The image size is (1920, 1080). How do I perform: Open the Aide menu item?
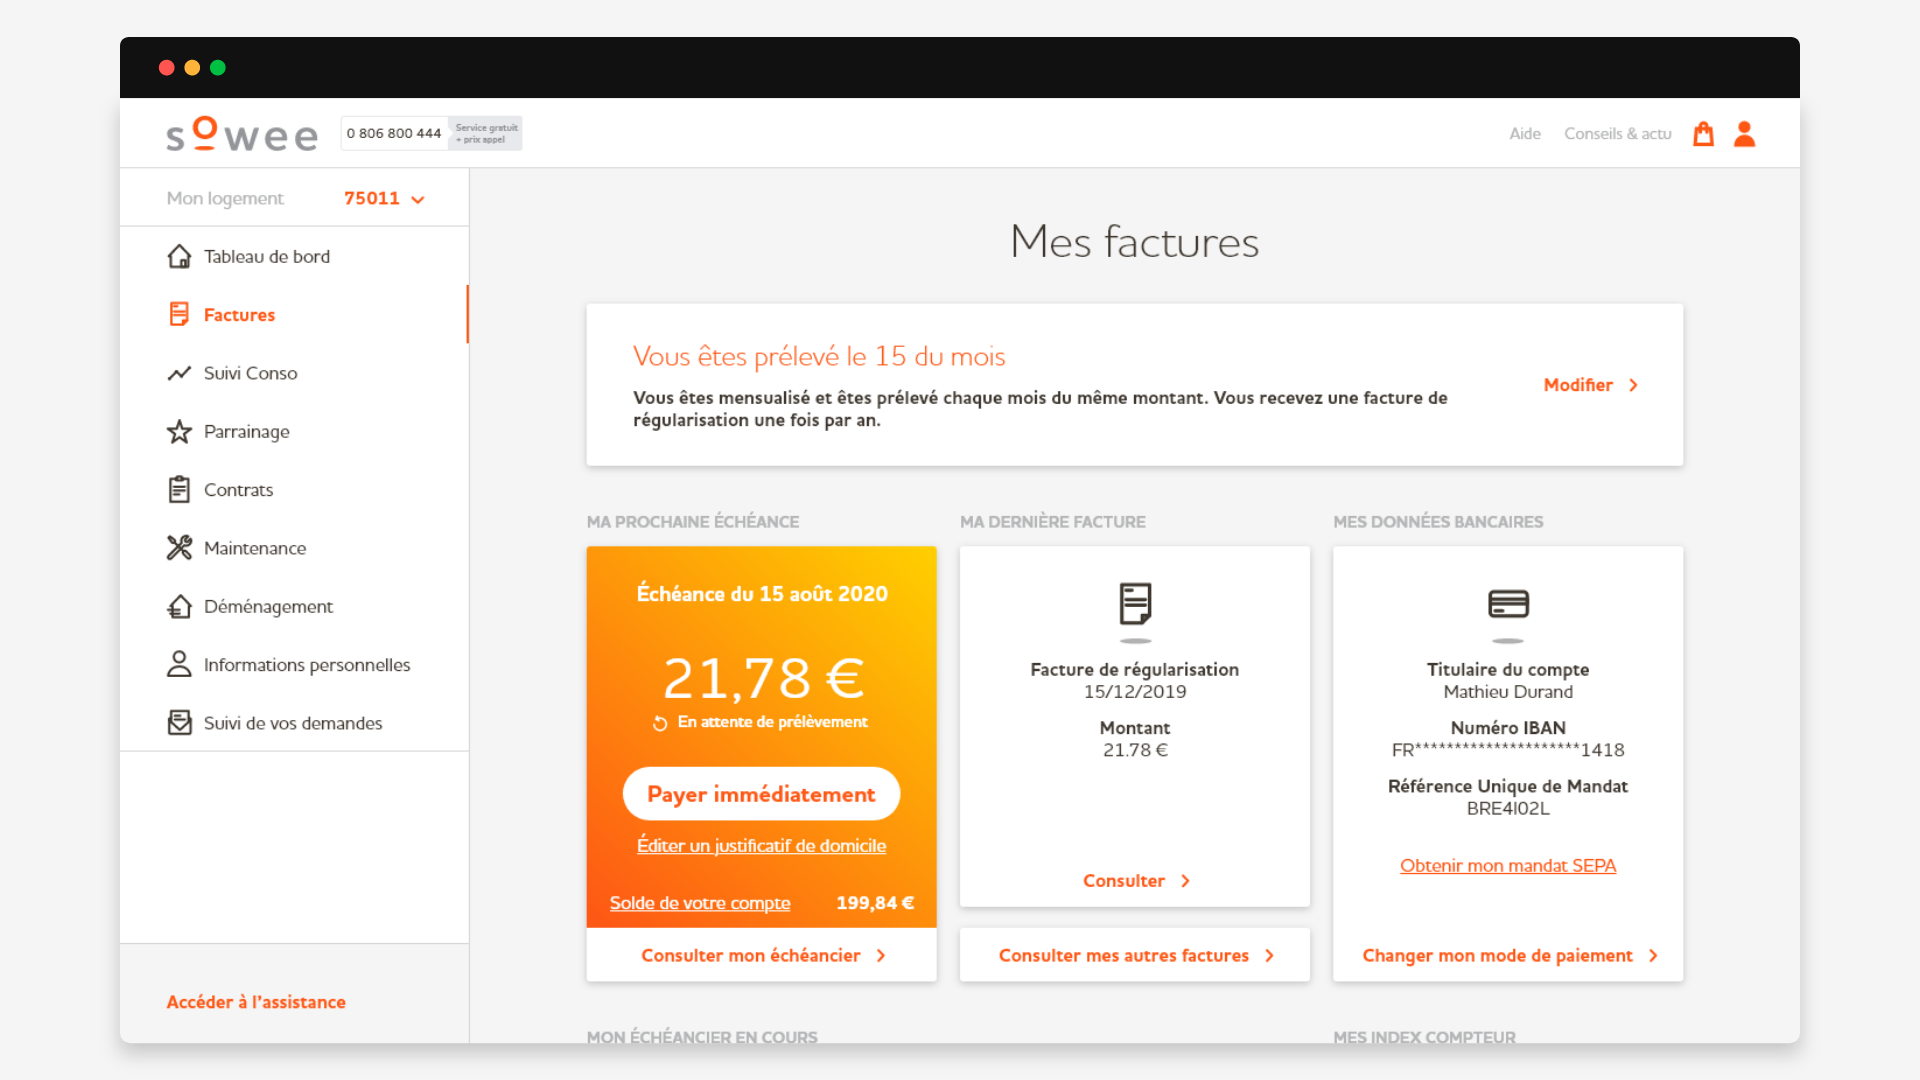[x=1524, y=133]
